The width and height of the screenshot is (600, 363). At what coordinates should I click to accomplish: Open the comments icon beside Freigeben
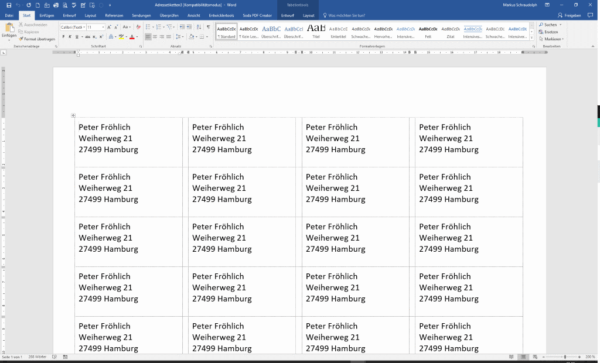pyautogui.click(x=590, y=15)
